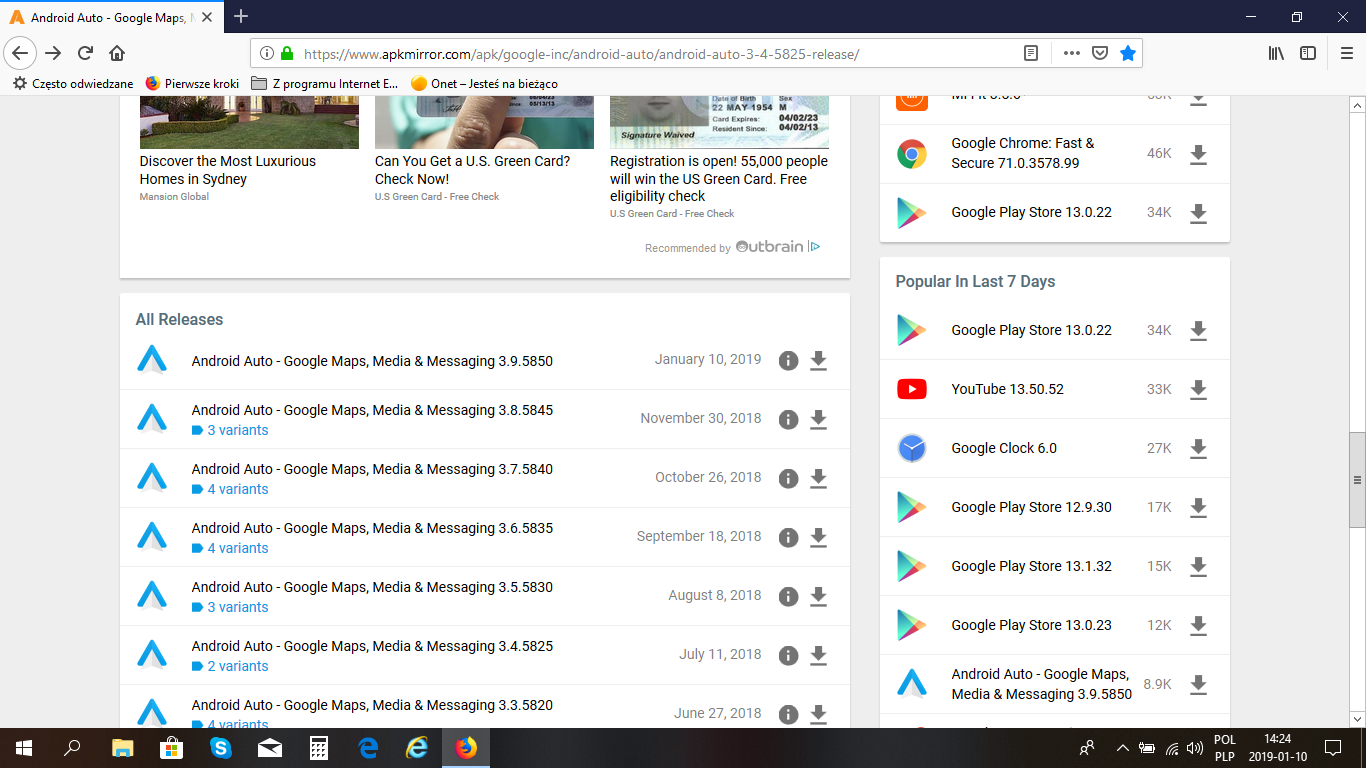Open Android Auto 3.6.5835 release link
Image resolution: width=1366 pixels, height=768 pixels.
(x=372, y=528)
